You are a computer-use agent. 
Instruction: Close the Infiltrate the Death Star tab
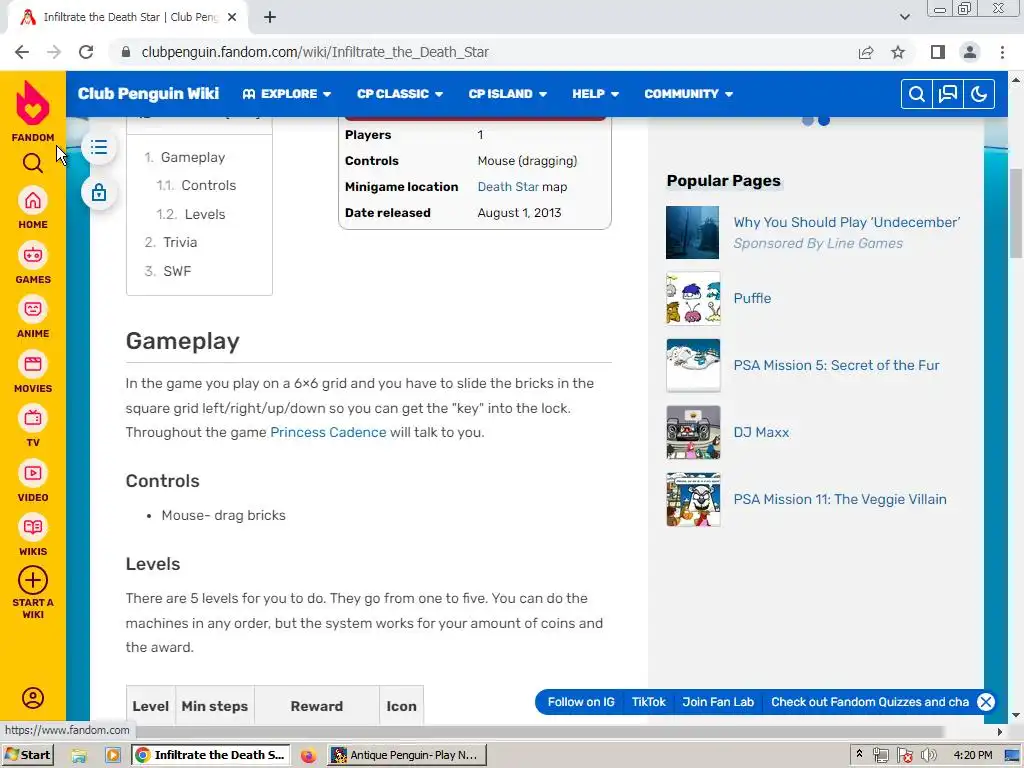pyautogui.click(x=232, y=18)
